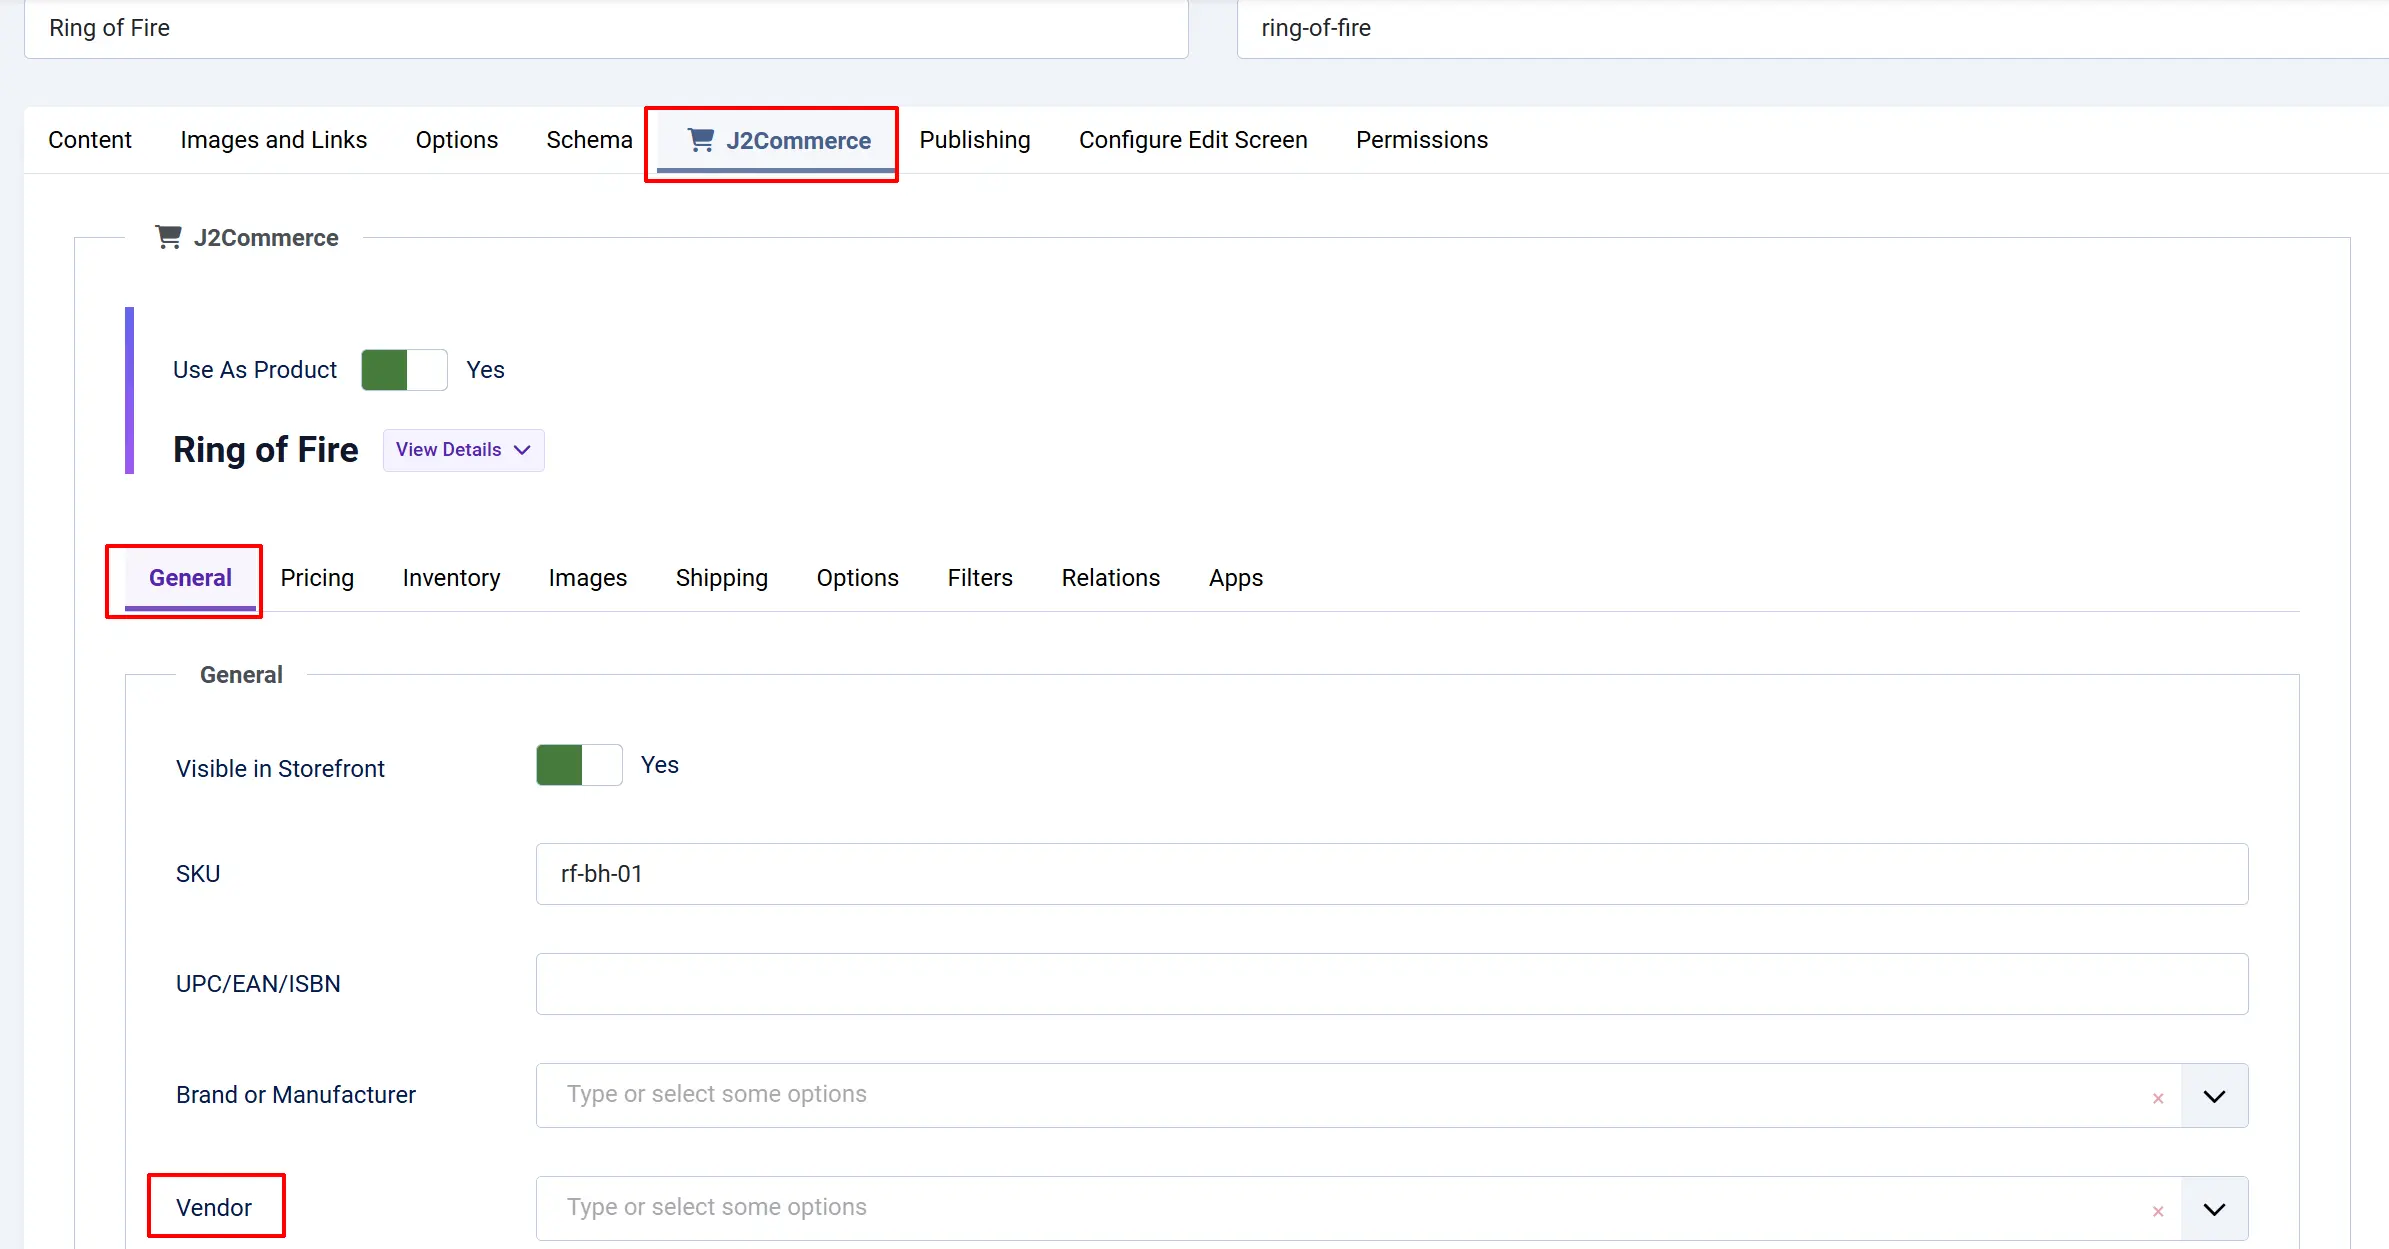Click the SKU field label
The width and height of the screenshot is (2389, 1249).
point(198,874)
